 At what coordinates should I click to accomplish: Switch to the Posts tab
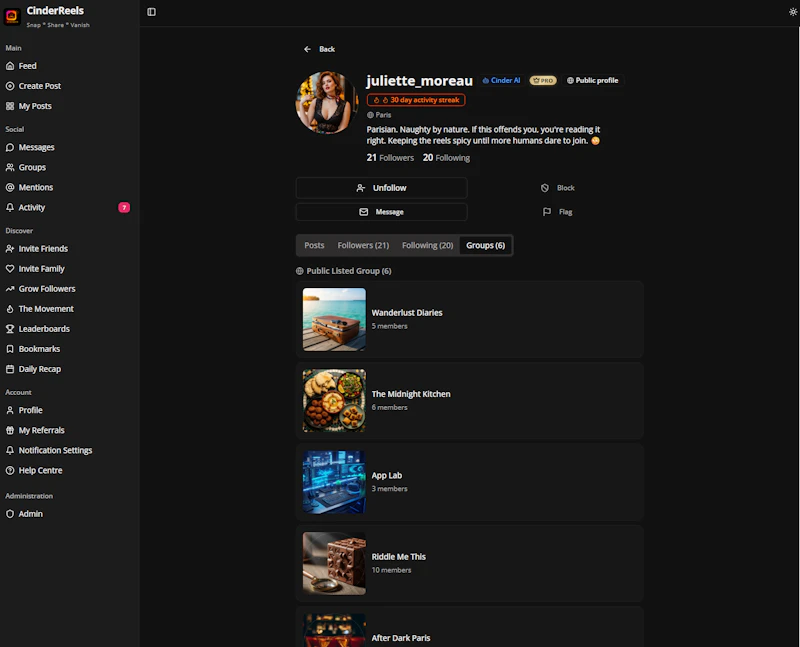click(314, 245)
